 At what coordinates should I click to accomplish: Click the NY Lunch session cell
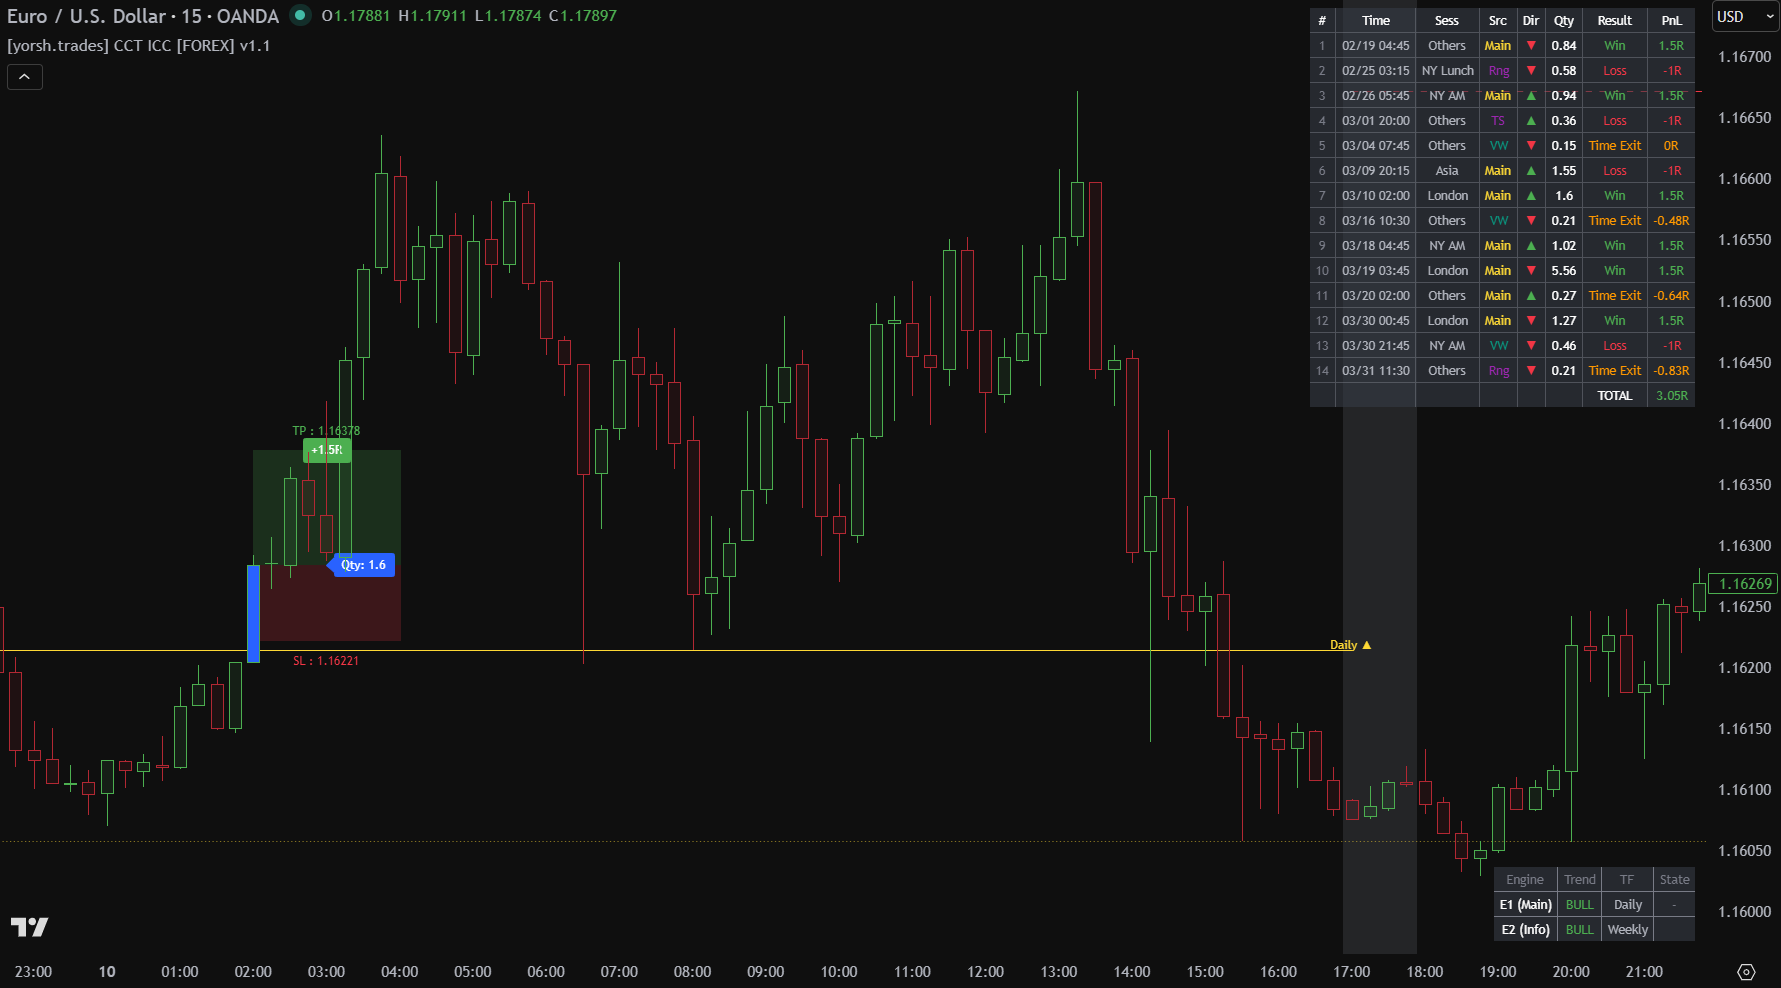click(1447, 71)
